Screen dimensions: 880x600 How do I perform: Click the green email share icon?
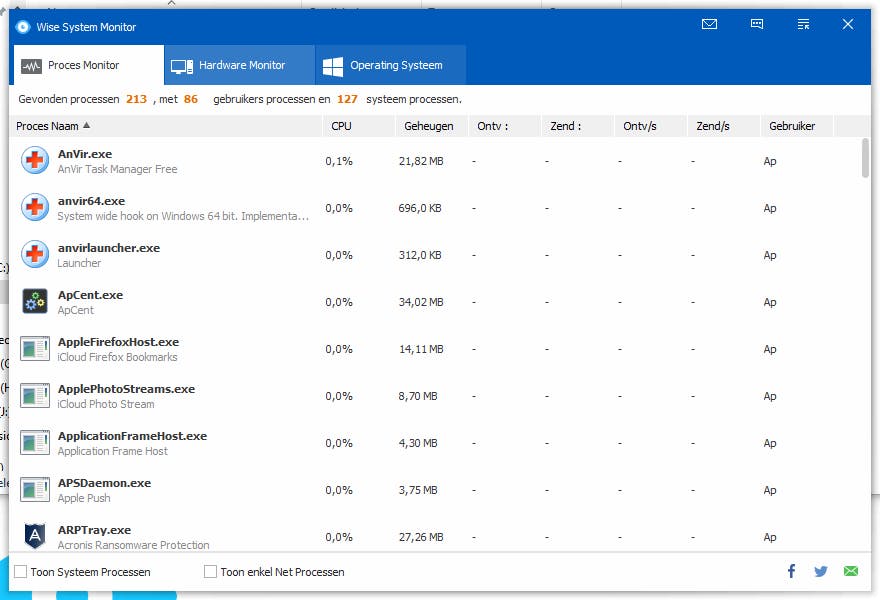[851, 571]
